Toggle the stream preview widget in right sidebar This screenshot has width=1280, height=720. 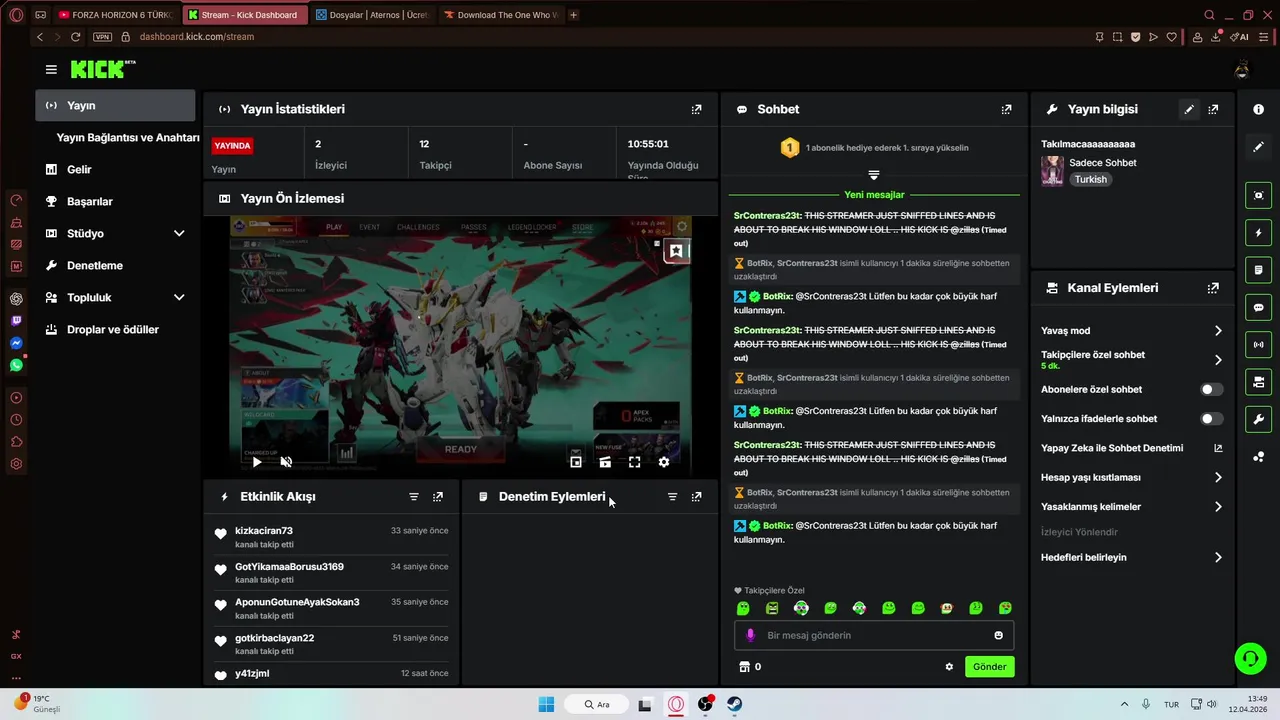(1259, 195)
